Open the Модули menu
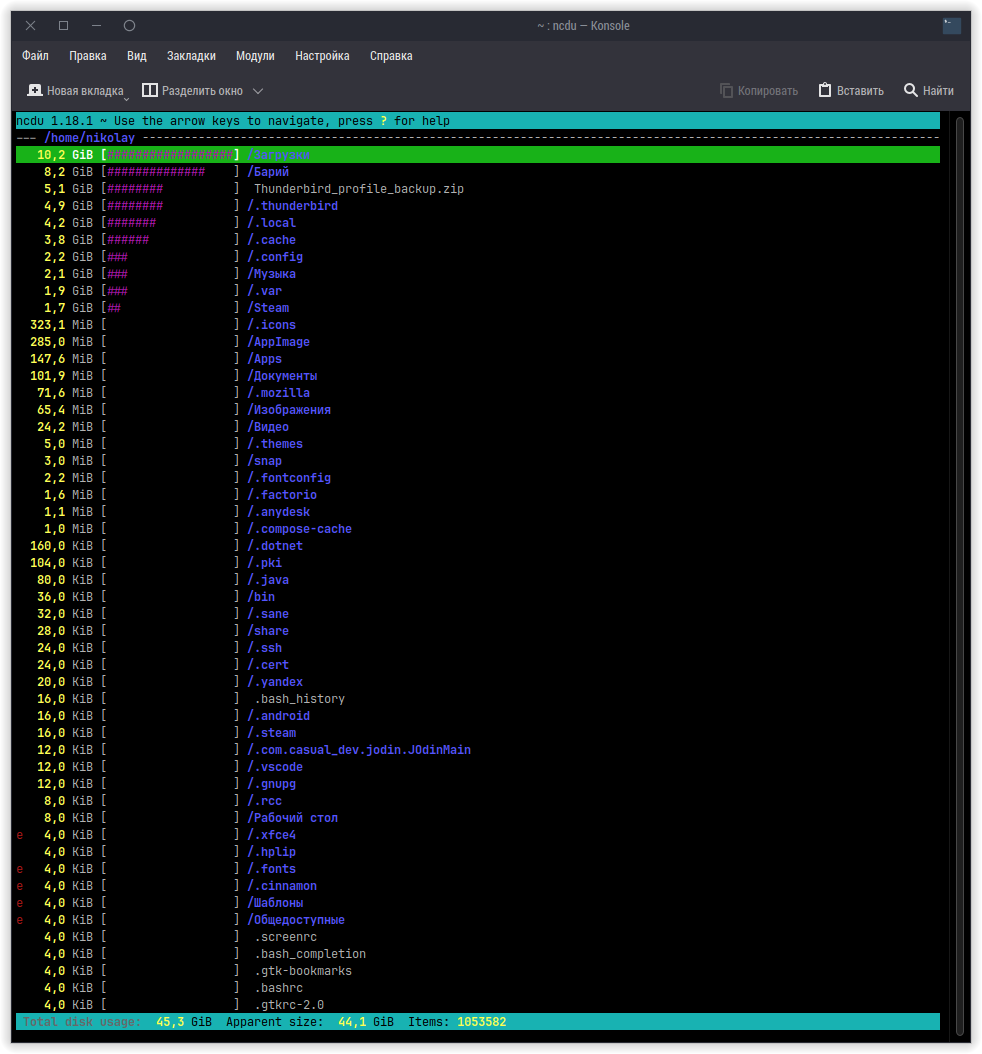Image resolution: width=982 pixels, height=1054 pixels. tap(255, 56)
